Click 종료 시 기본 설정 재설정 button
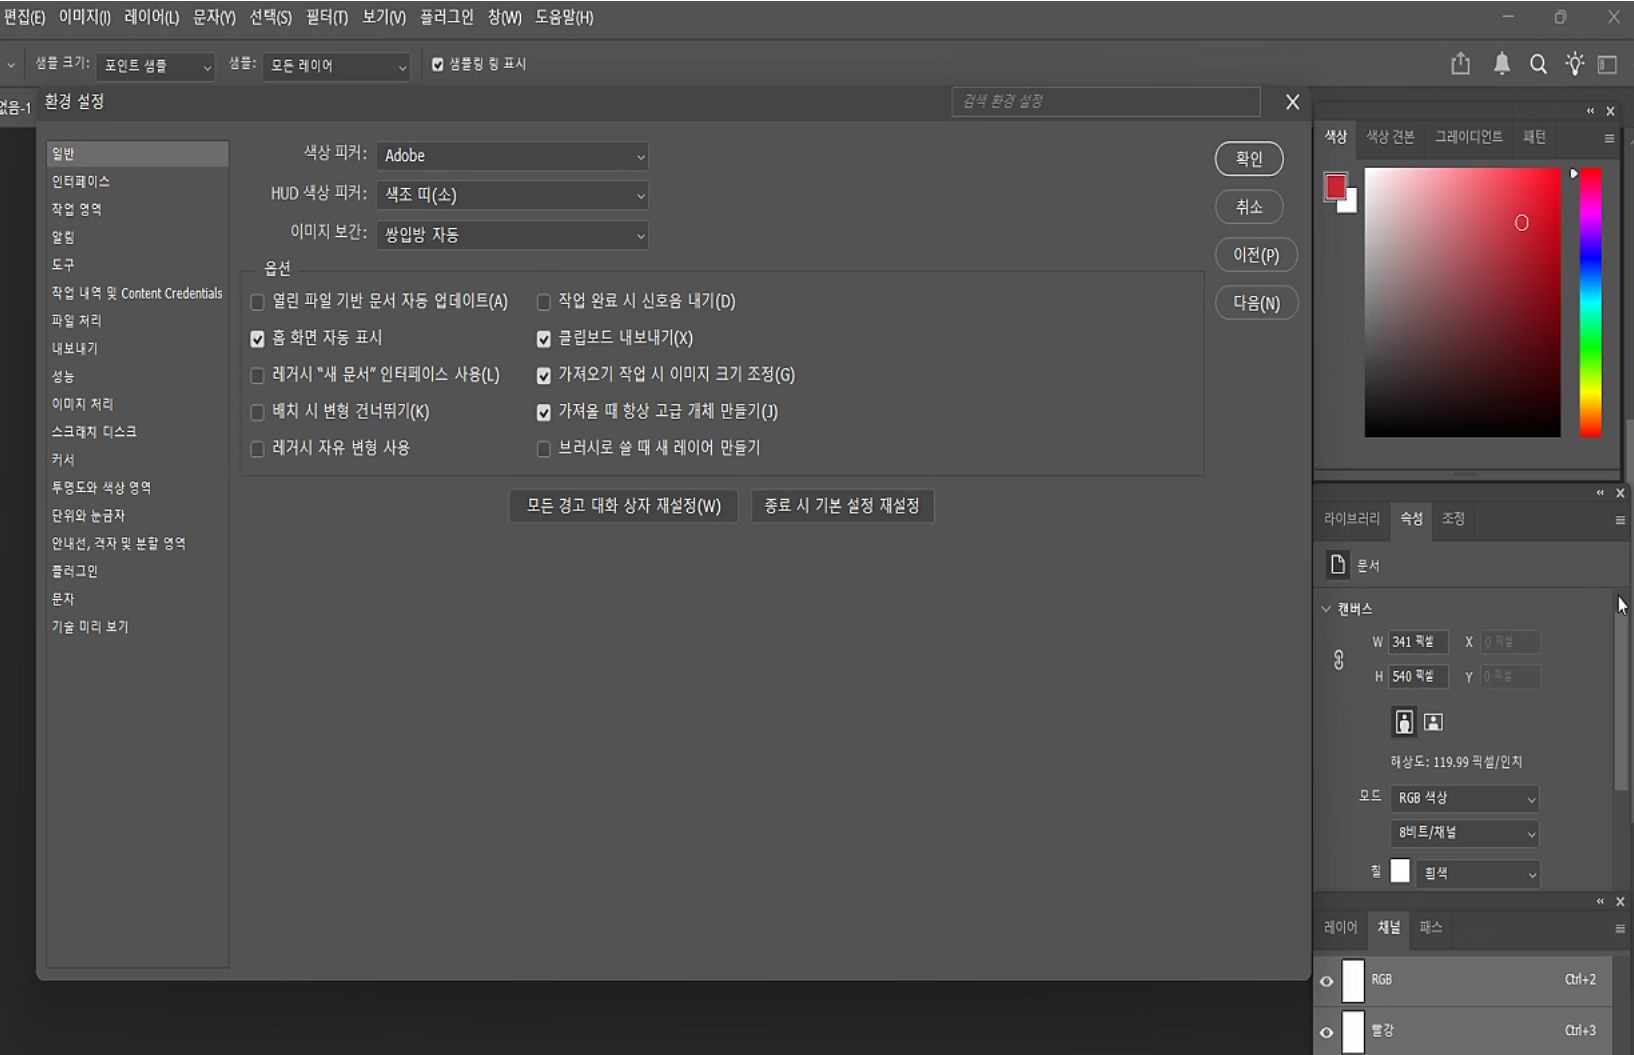The height and width of the screenshot is (1055, 1634). (x=842, y=506)
